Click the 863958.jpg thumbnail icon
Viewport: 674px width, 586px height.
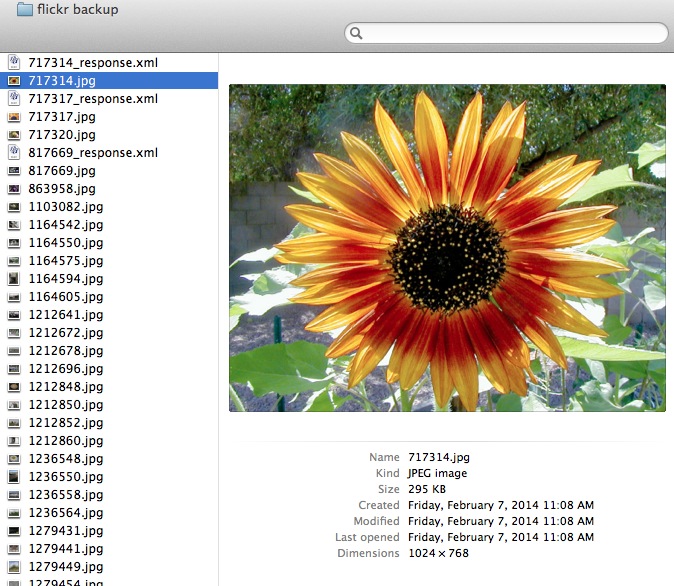pos(14,189)
